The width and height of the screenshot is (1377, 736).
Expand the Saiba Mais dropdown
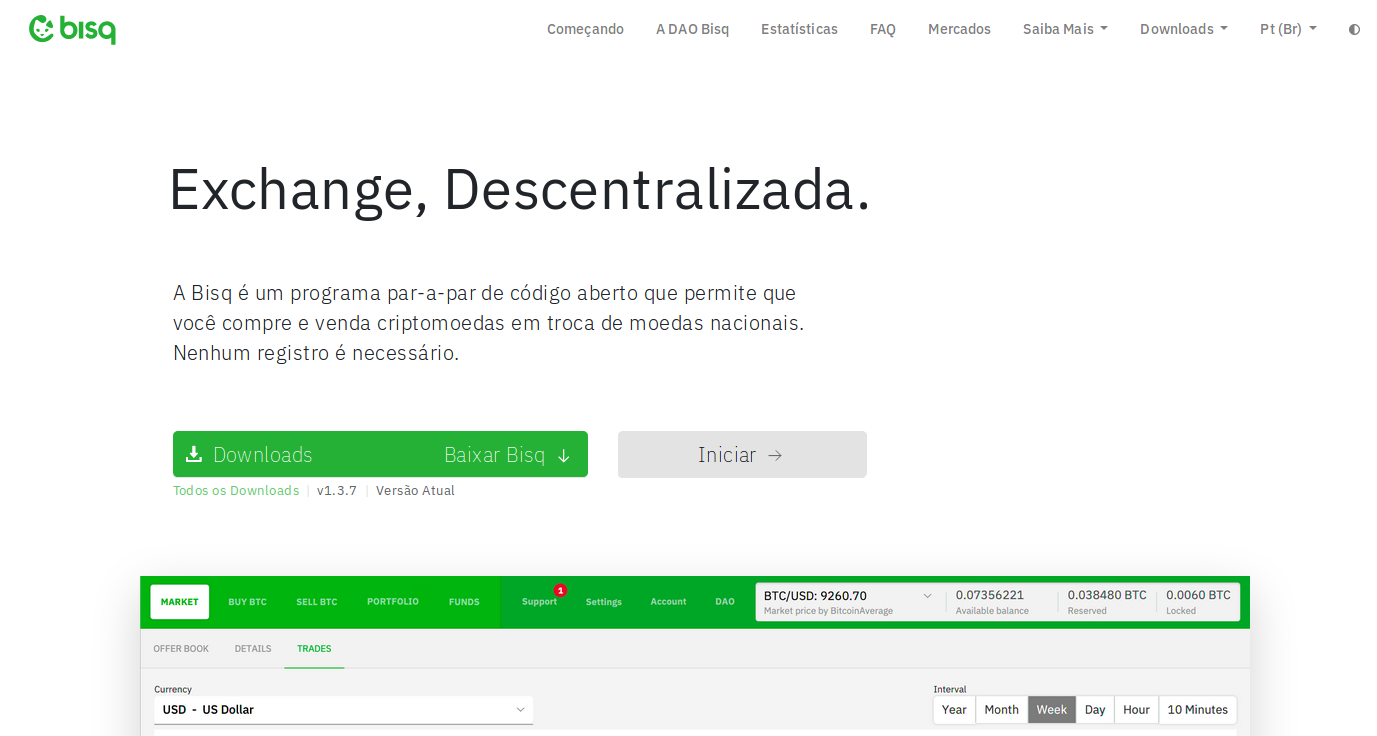click(1065, 30)
